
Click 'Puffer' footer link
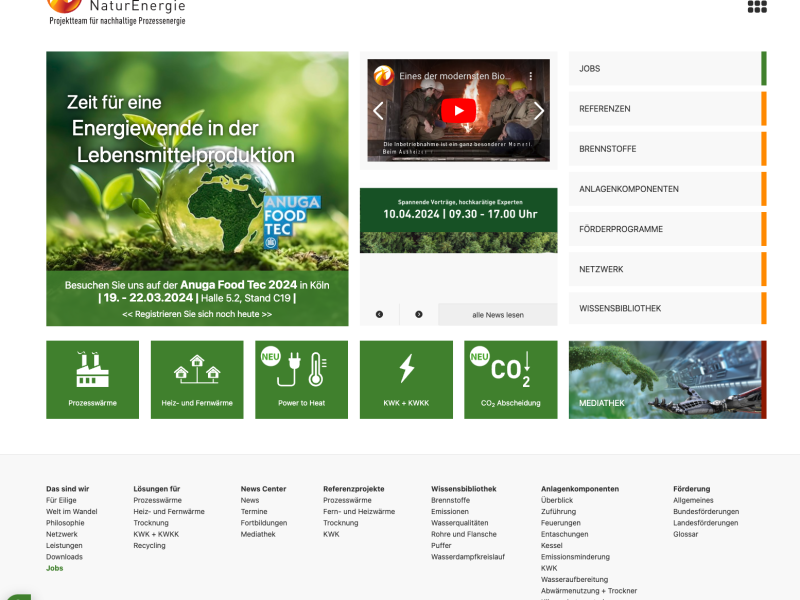tap(441, 545)
